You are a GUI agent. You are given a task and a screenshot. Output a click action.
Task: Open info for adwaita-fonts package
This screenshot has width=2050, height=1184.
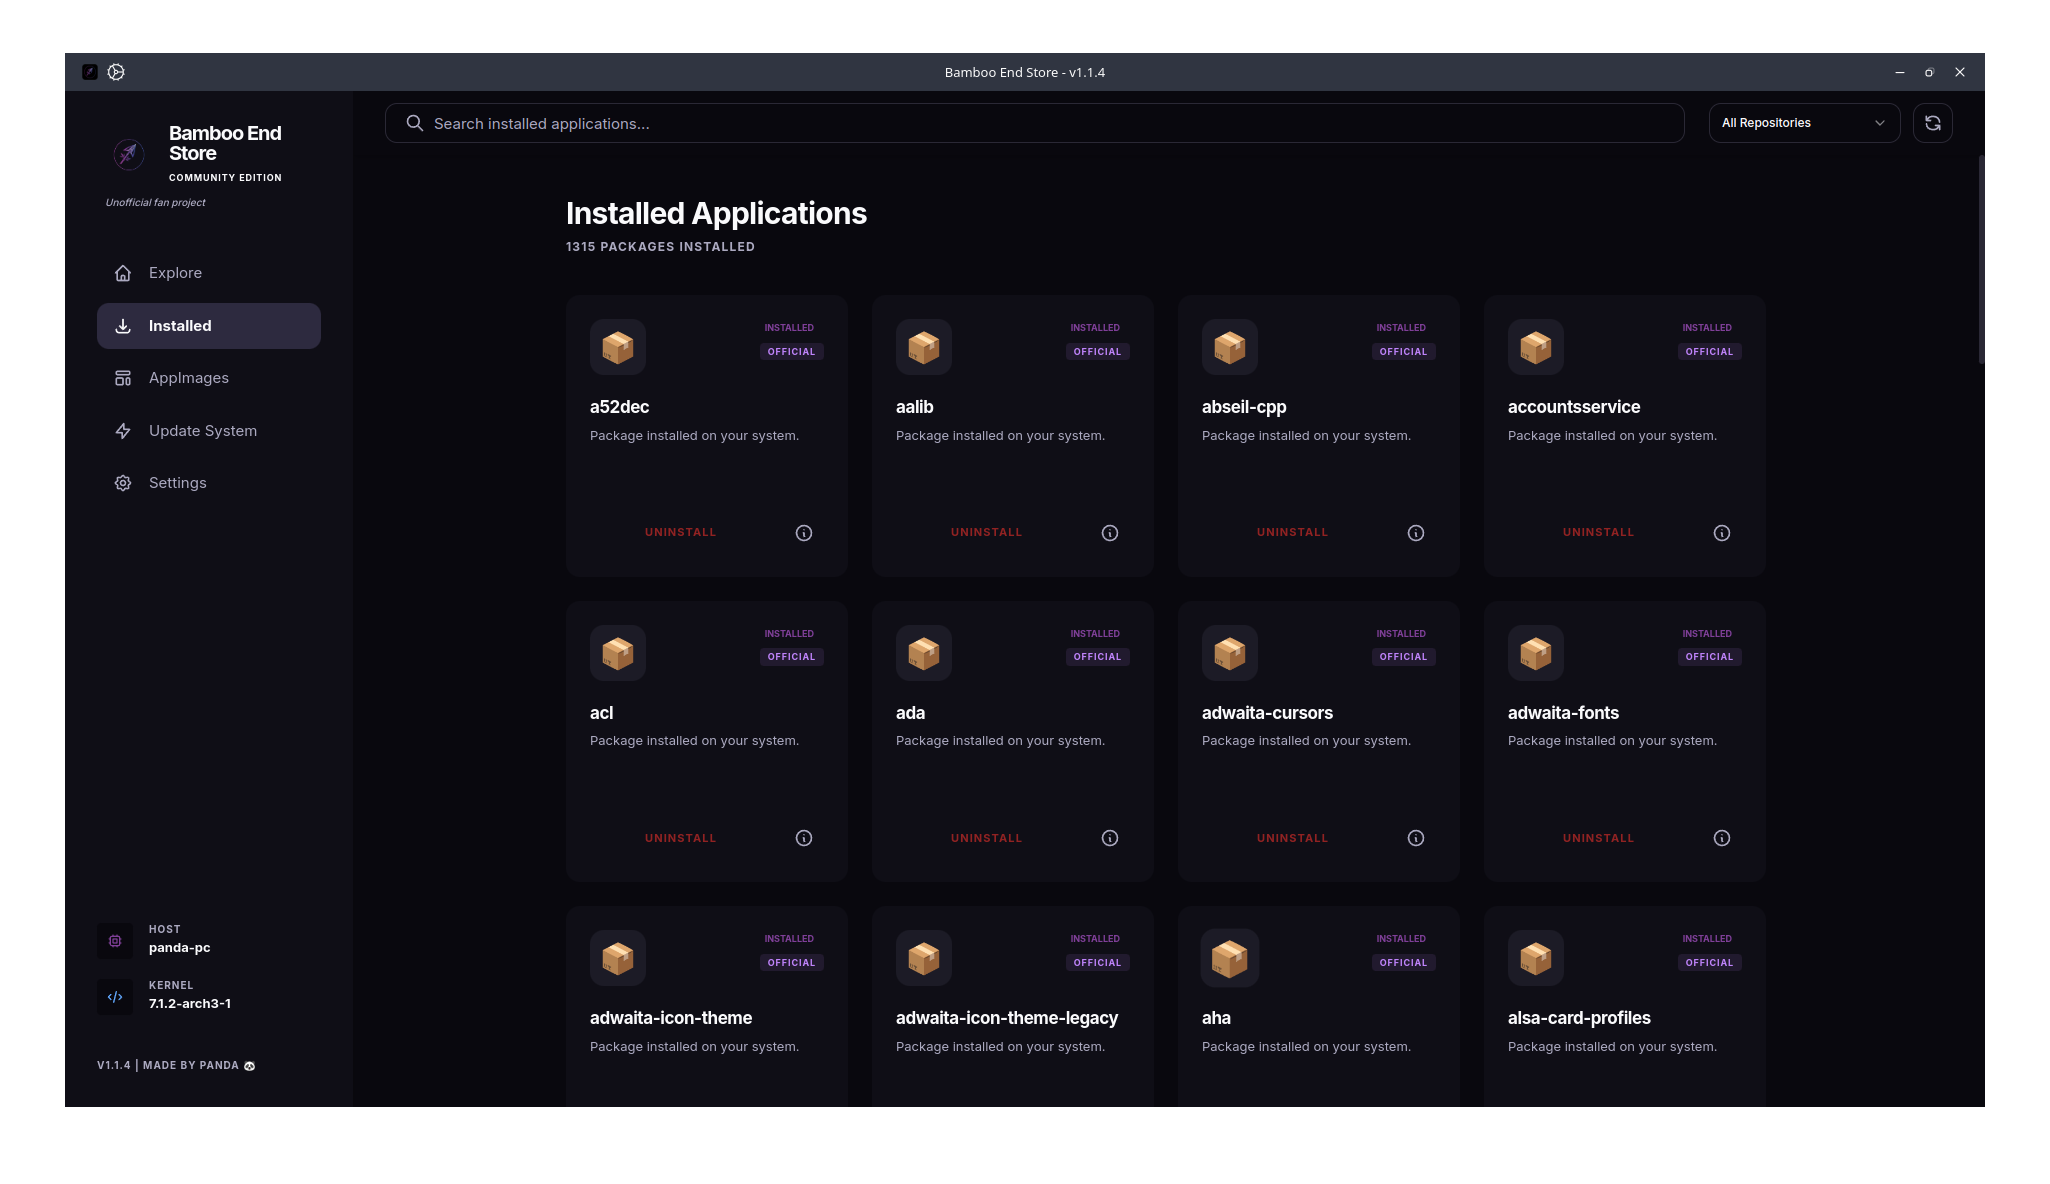click(x=1722, y=838)
